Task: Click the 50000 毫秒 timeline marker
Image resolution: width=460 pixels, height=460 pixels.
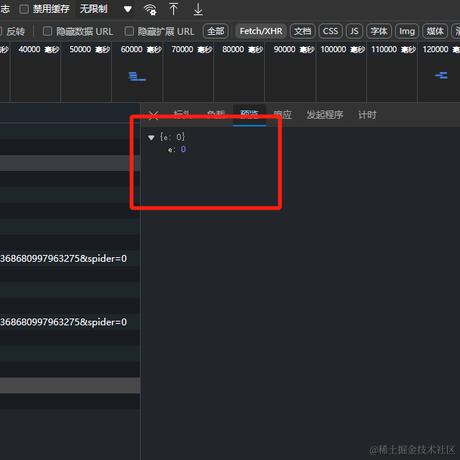Action: tap(90, 49)
